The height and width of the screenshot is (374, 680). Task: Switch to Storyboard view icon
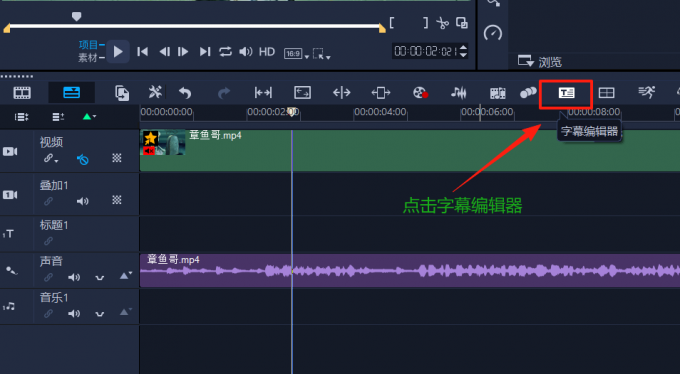[22, 92]
